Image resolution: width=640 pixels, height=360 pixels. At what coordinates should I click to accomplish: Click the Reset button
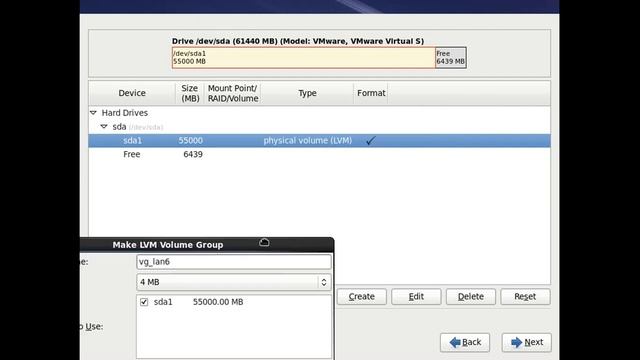[x=525, y=296]
